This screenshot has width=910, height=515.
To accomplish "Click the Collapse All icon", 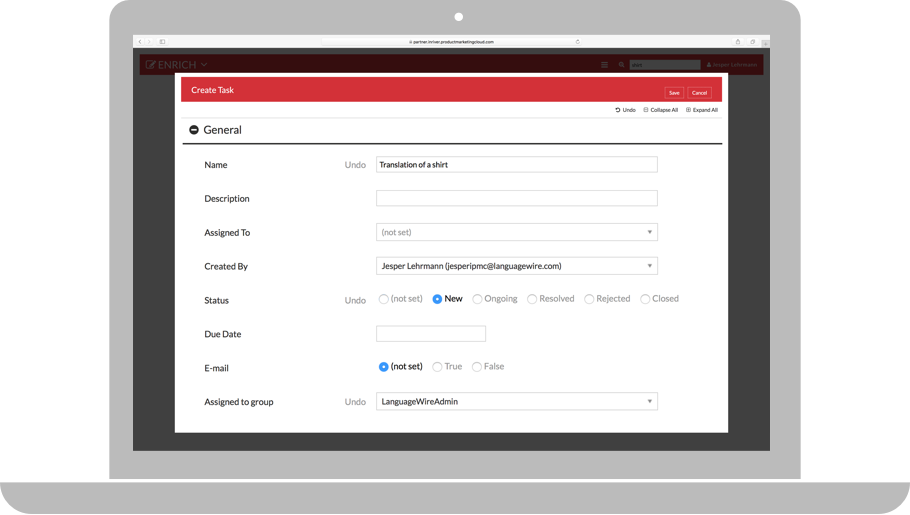I will click(x=646, y=110).
